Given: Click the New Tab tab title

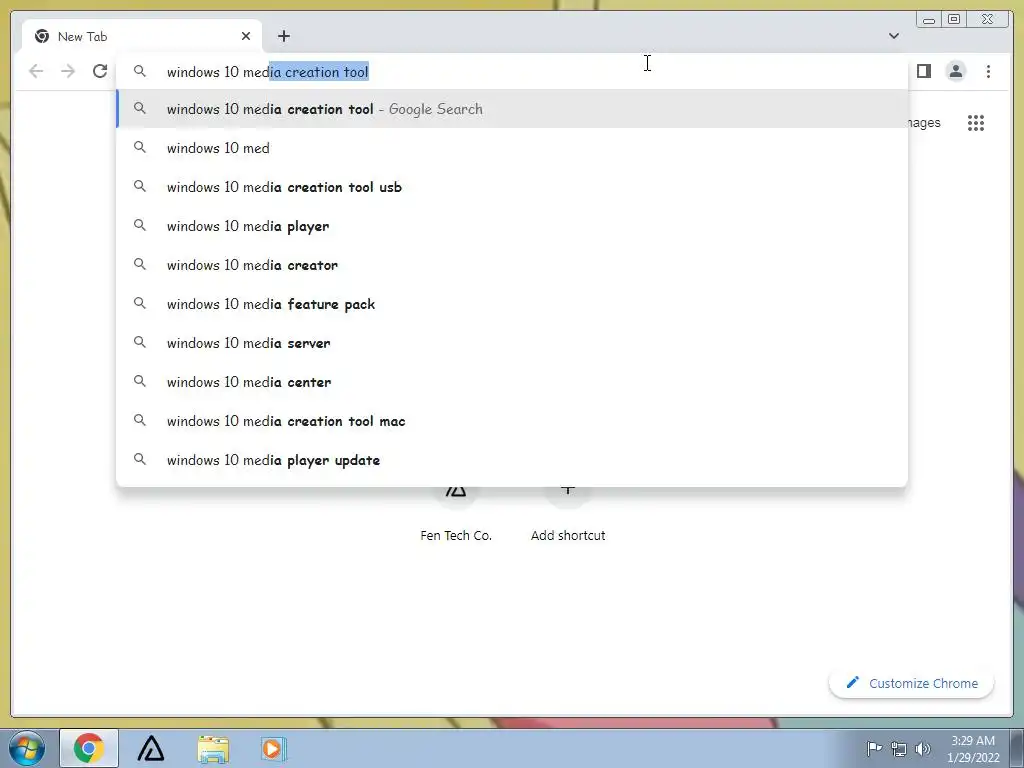Looking at the screenshot, I should tap(82, 37).
